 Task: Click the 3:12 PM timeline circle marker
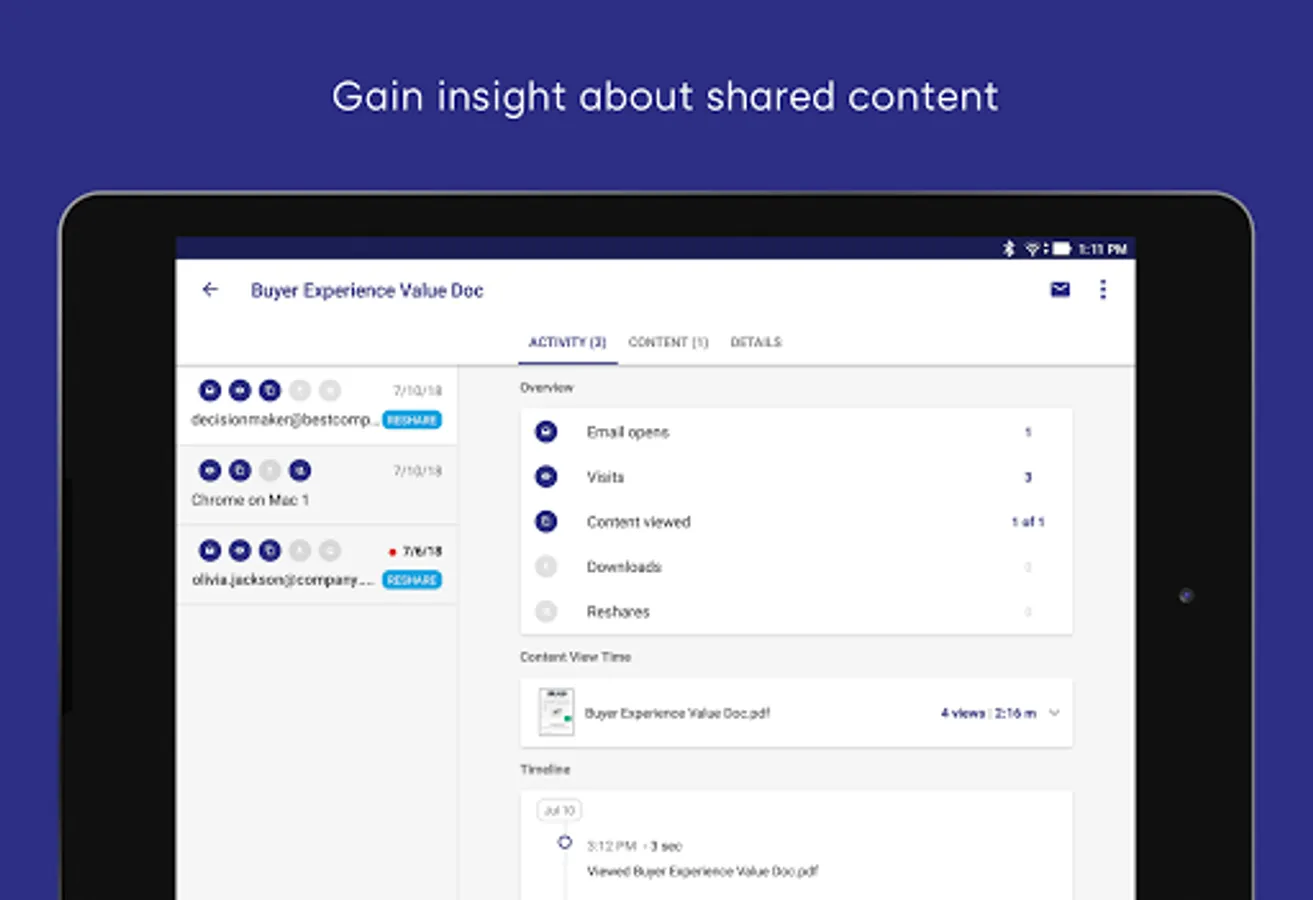click(x=565, y=843)
